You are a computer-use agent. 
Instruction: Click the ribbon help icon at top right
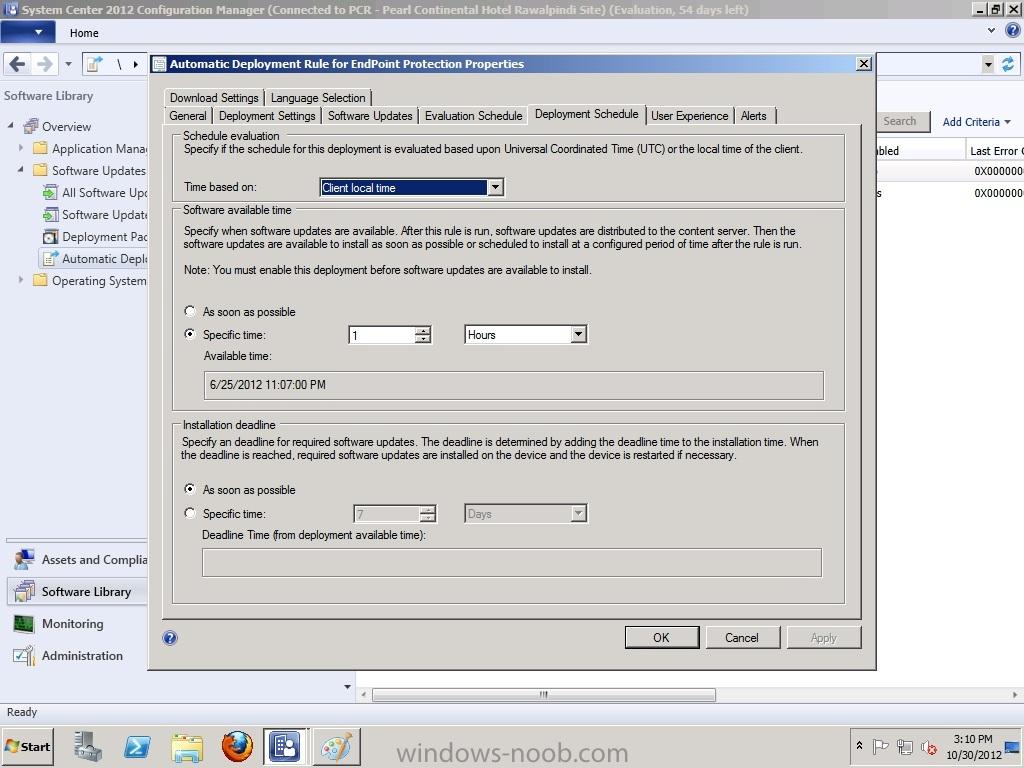[1013, 30]
